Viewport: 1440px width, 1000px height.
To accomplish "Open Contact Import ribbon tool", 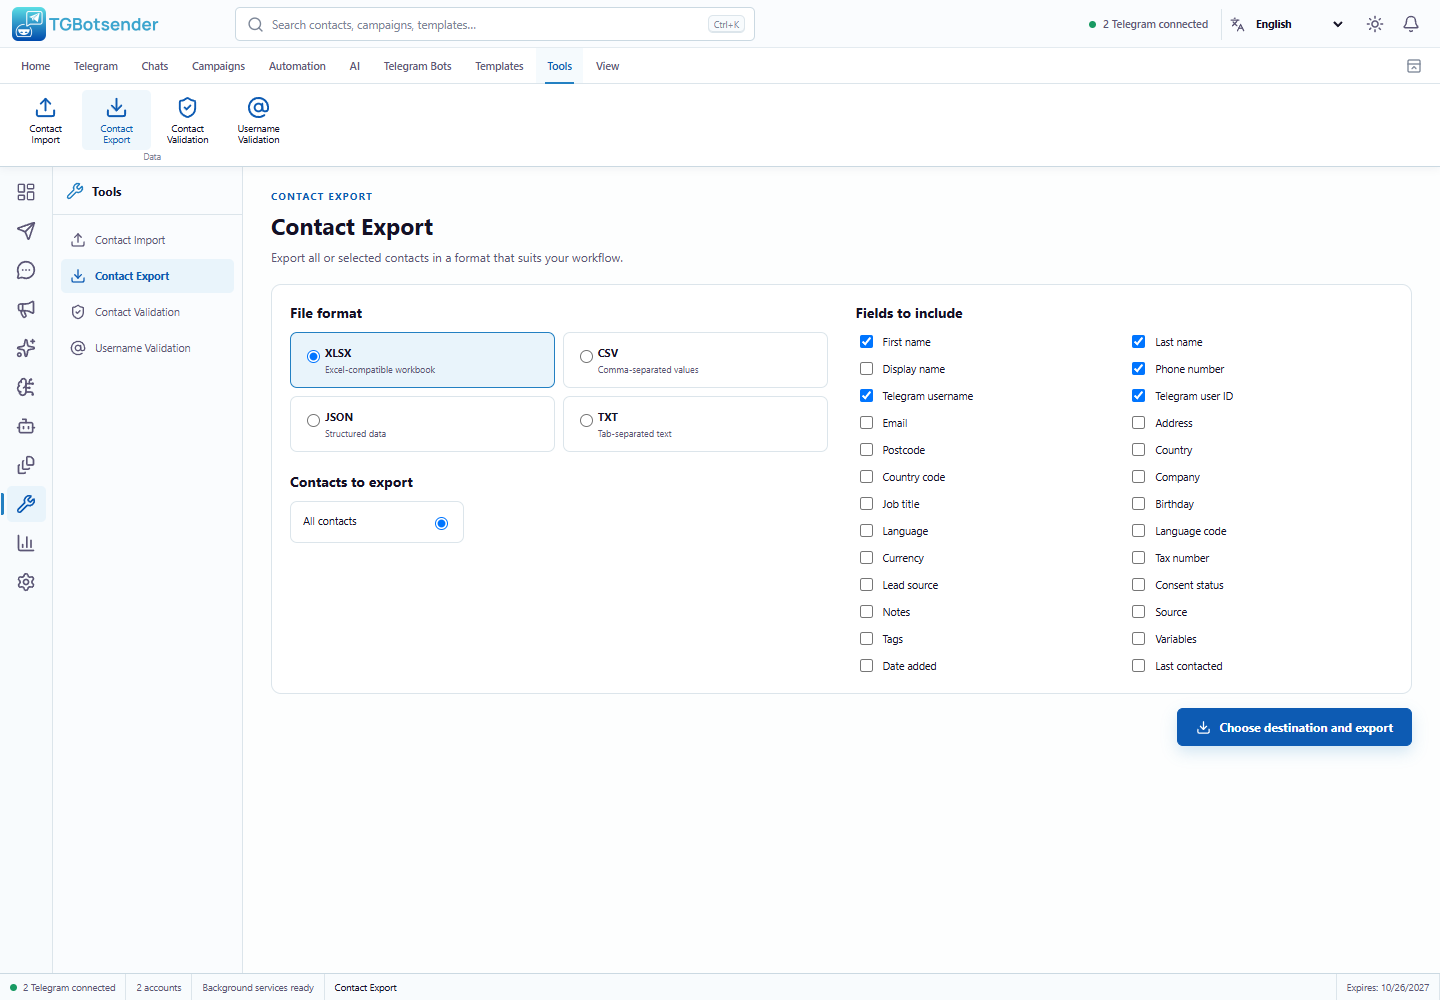I will pyautogui.click(x=46, y=120).
